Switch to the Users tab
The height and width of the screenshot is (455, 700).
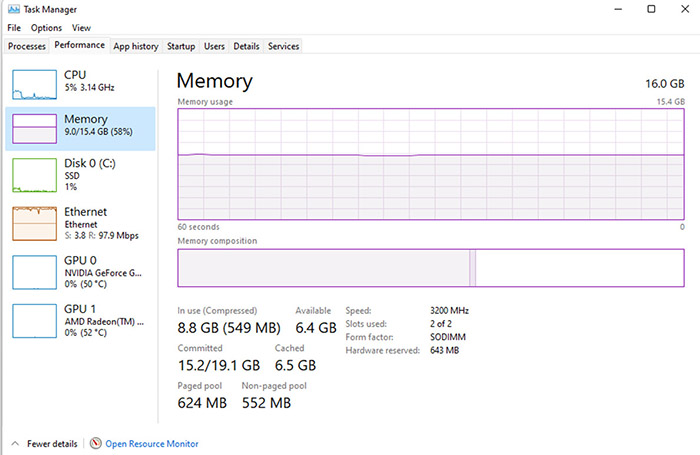214,46
